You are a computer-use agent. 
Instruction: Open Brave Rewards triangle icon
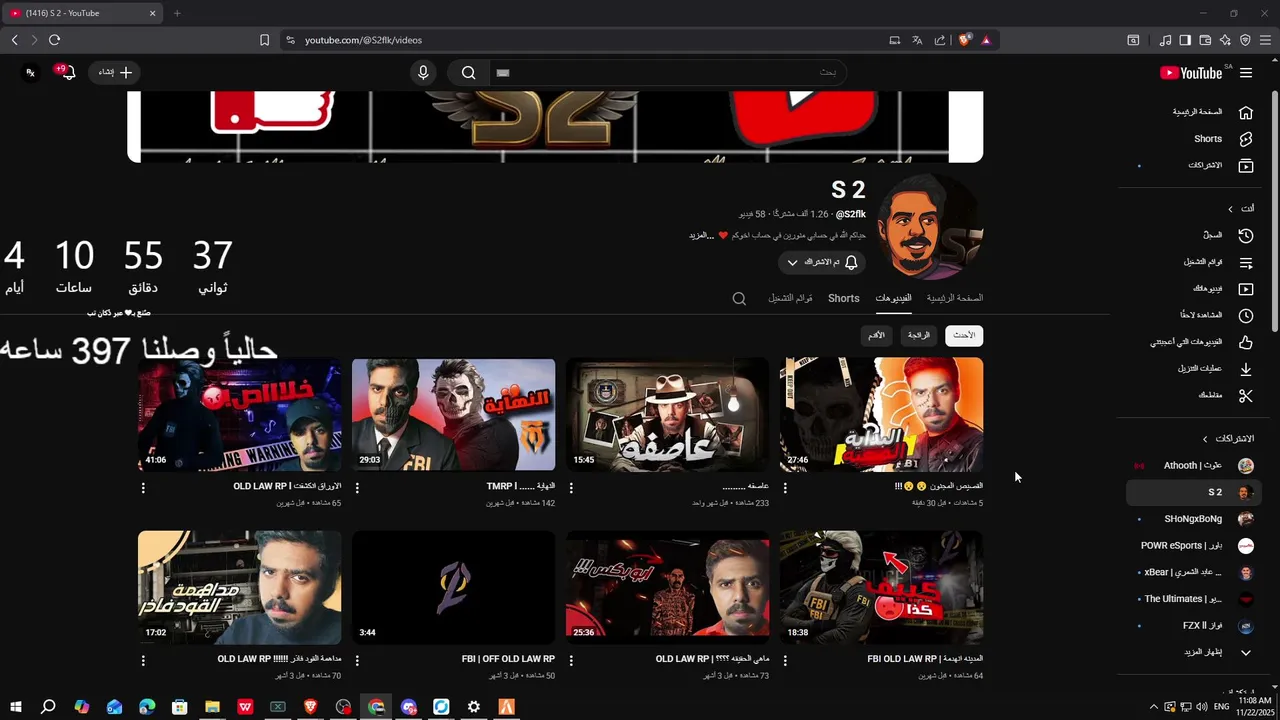click(x=986, y=40)
